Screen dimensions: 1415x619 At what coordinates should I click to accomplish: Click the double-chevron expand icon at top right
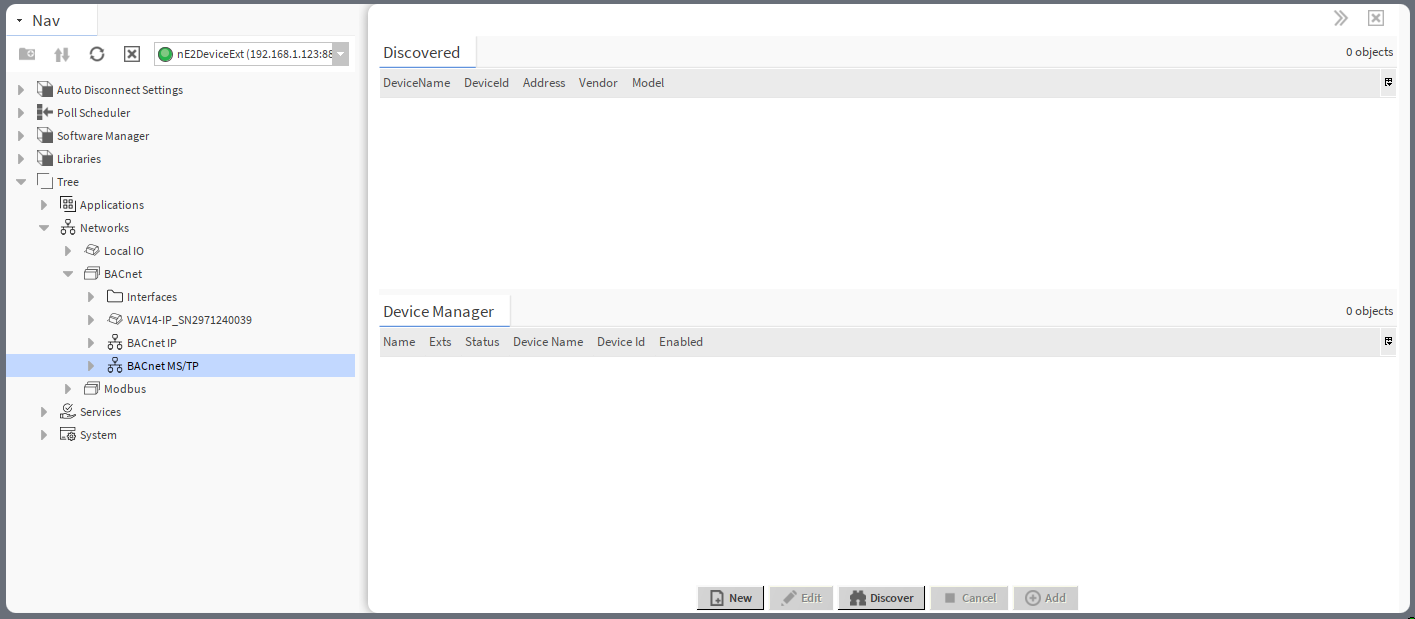[x=1340, y=17]
